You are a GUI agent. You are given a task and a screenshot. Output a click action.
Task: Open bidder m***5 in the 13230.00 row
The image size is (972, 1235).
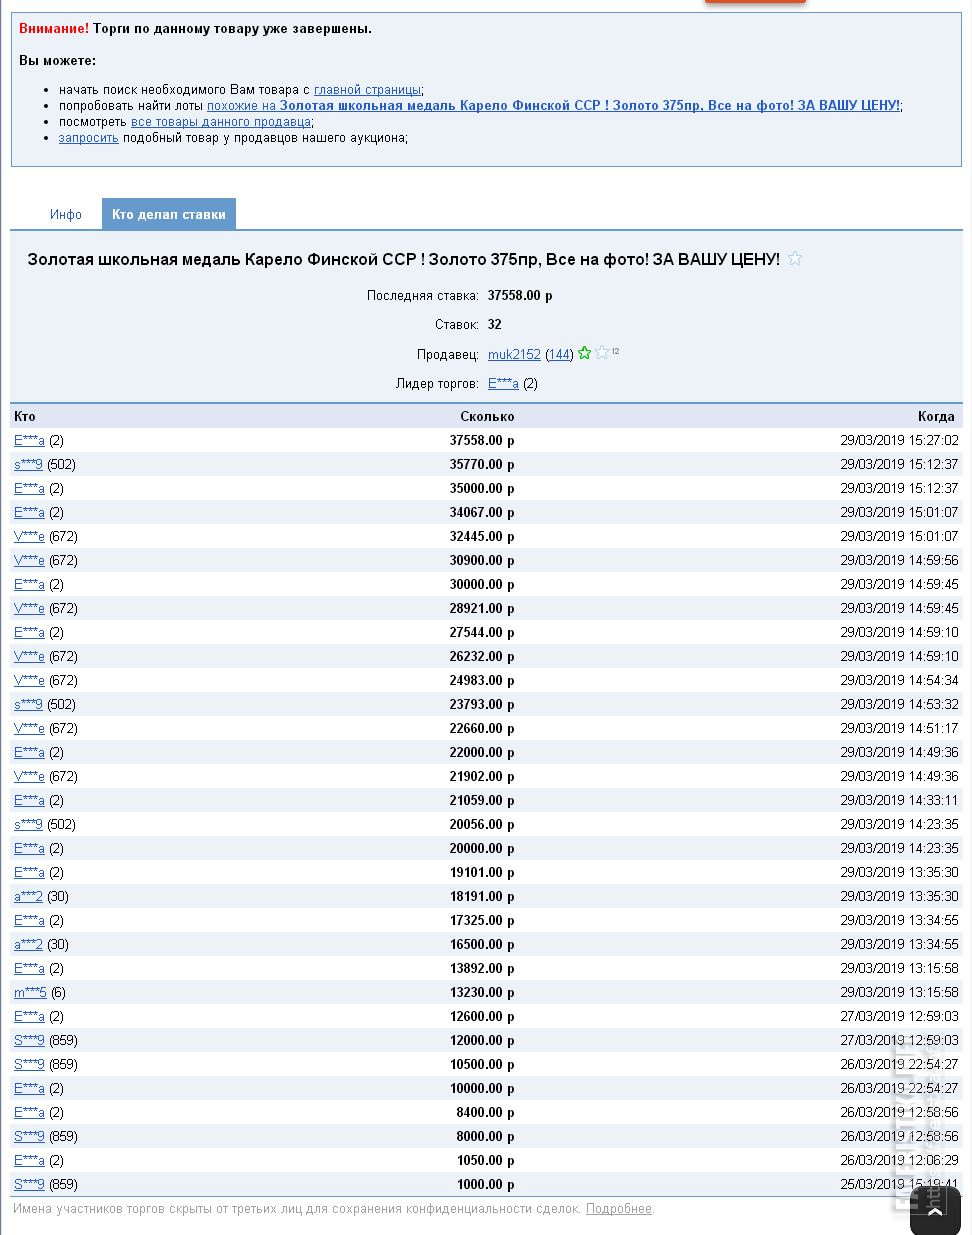pyautogui.click(x=30, y=993)
